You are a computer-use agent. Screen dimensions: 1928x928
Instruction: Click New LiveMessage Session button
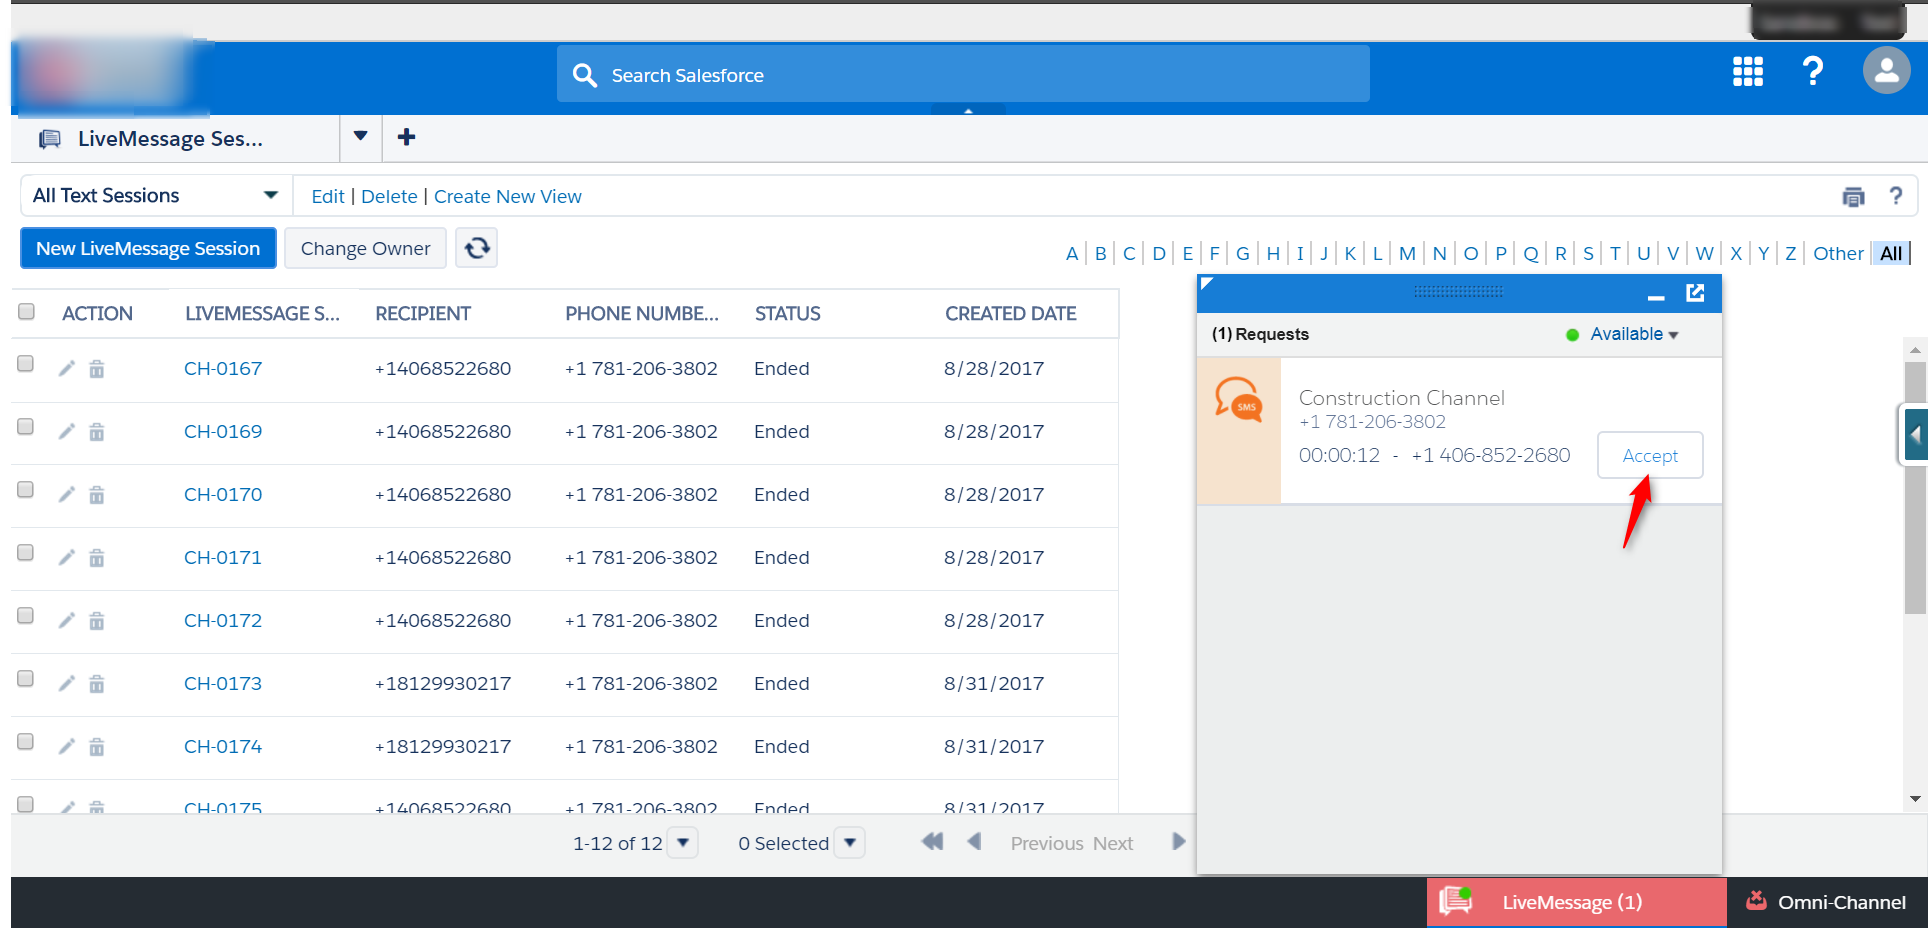pyautogui.click(x=148, y=248)
